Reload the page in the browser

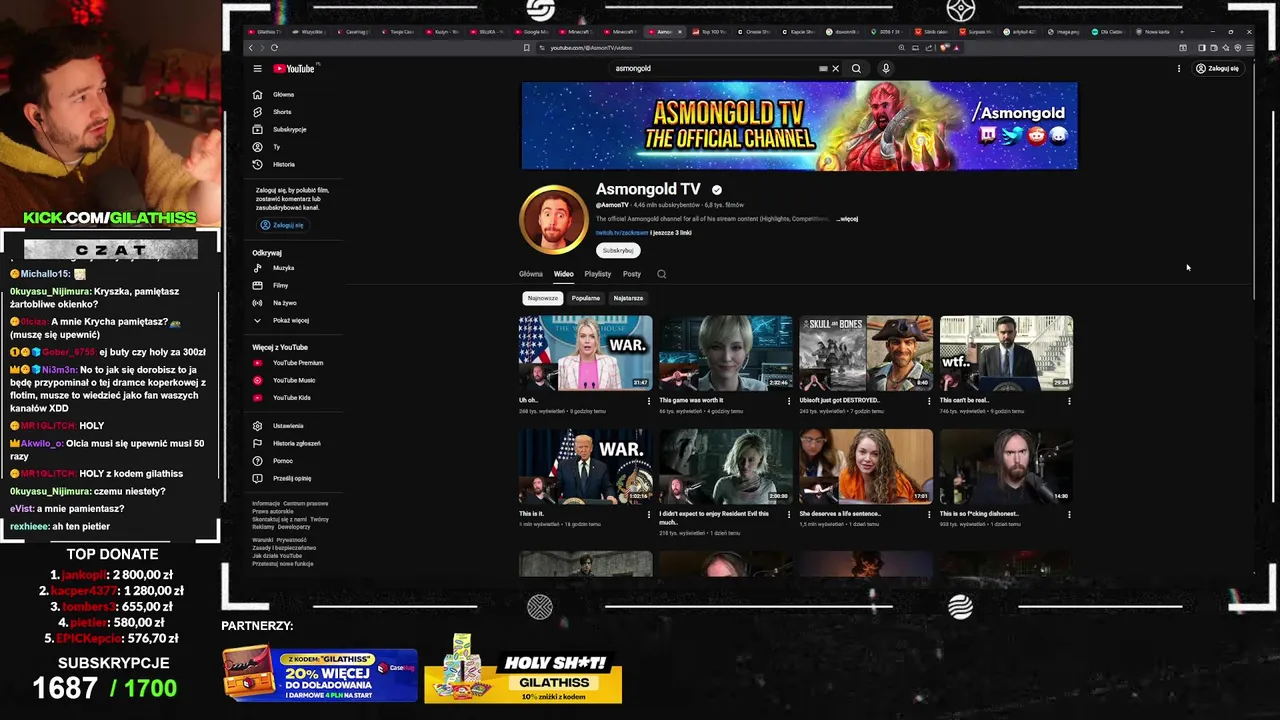[274, 48]
